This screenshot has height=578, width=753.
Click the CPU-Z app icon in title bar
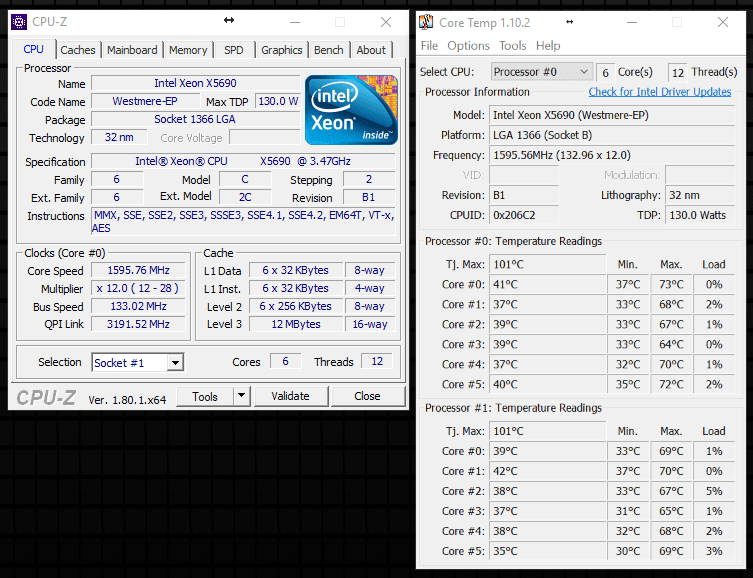19,22
